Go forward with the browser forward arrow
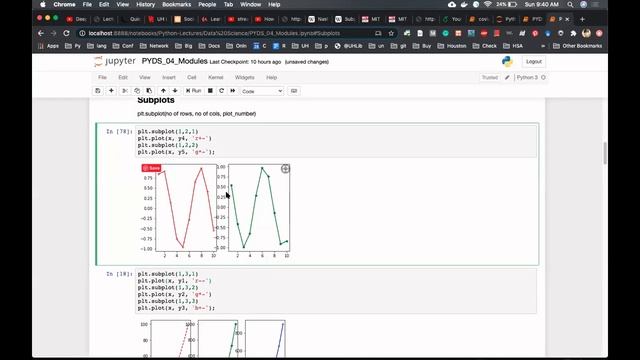This screenshot has width=640, height=360. 53,33
